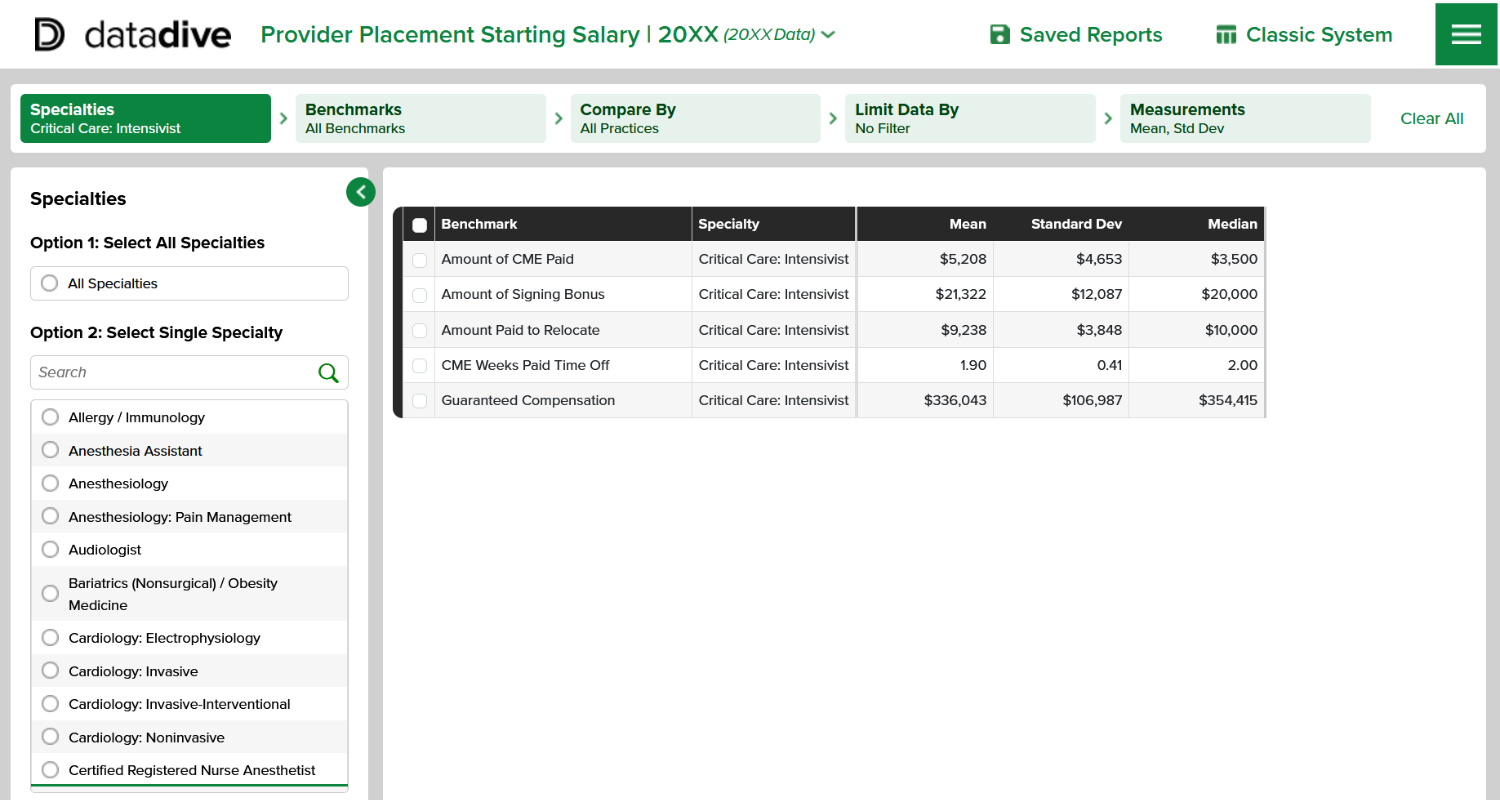Click the Clear All link
Viewport: 1500px width, 800px height.
[1431, 119]
